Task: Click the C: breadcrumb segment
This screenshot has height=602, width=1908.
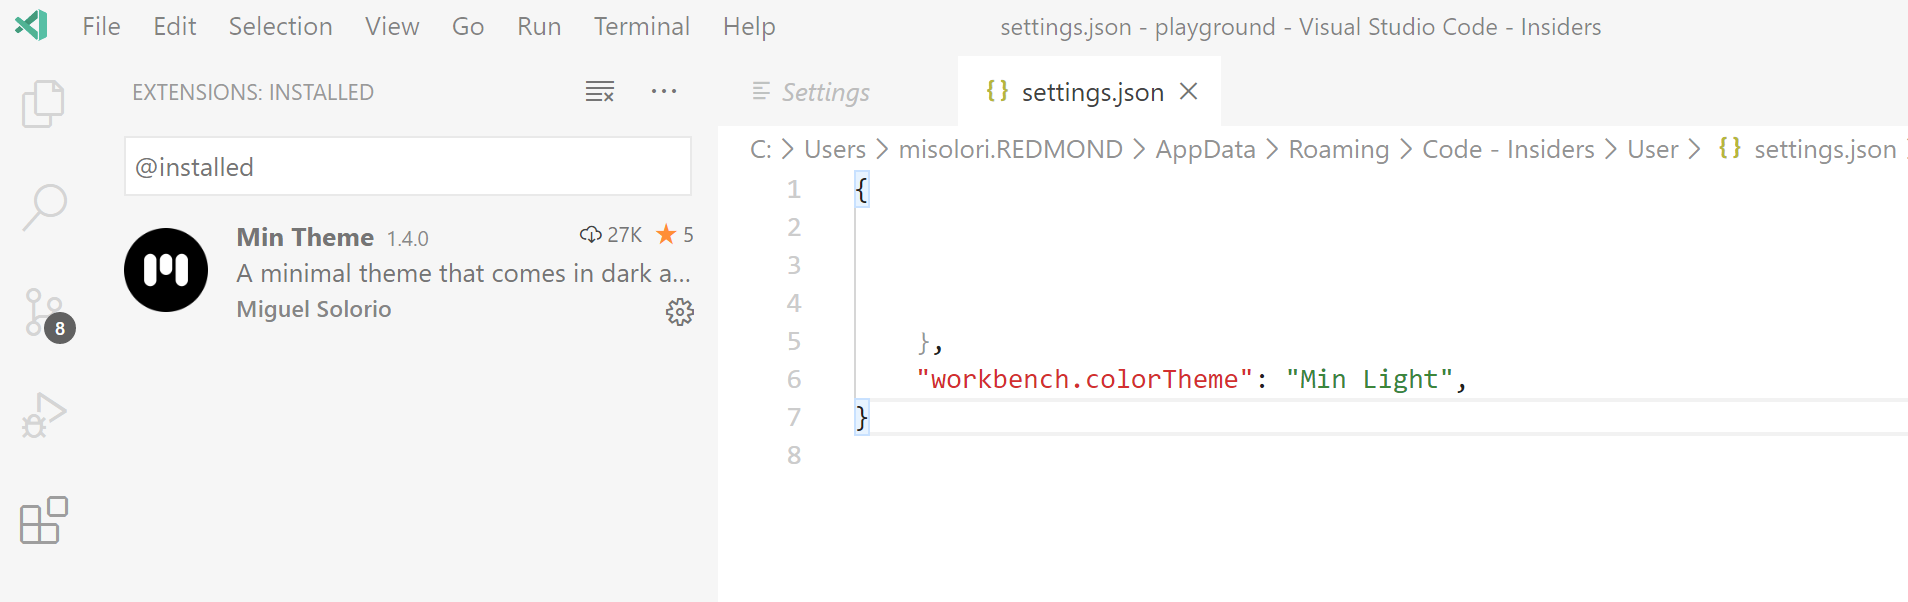Action: (761, 149)
